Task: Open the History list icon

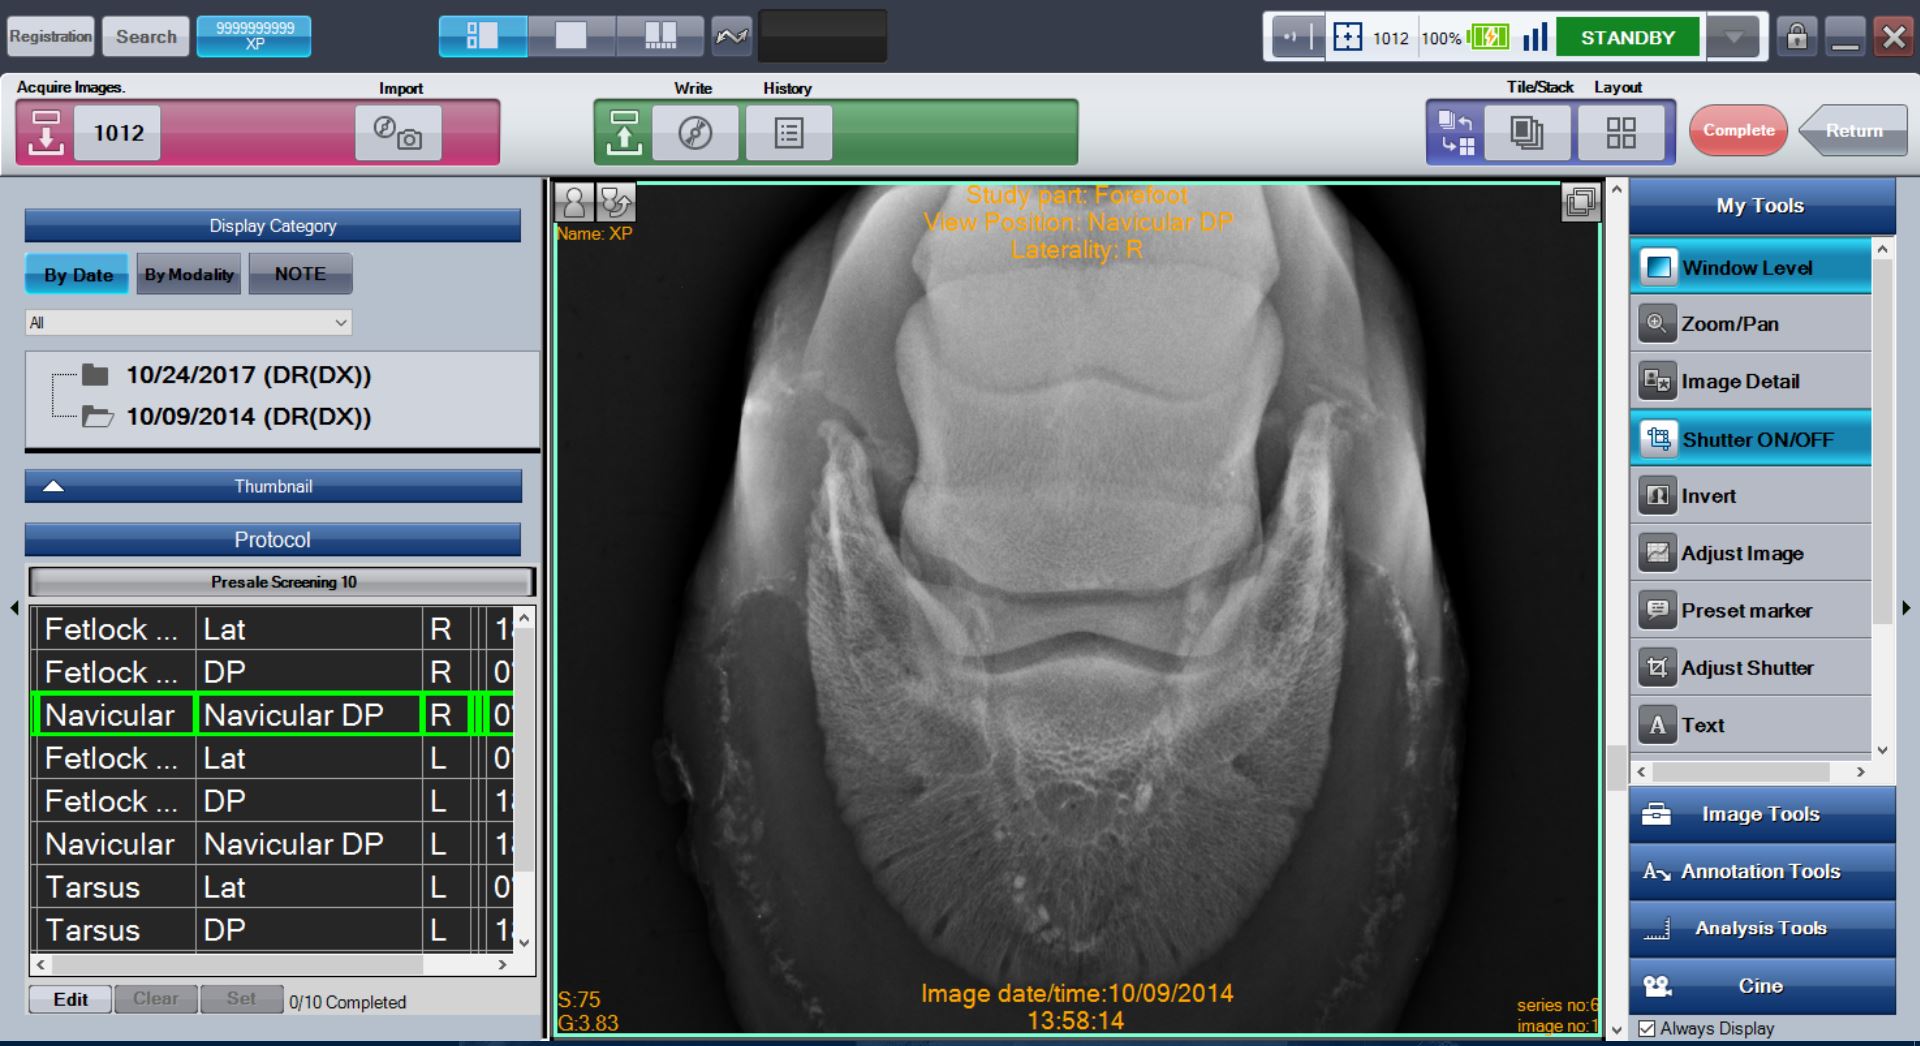Action: [788, 133]
